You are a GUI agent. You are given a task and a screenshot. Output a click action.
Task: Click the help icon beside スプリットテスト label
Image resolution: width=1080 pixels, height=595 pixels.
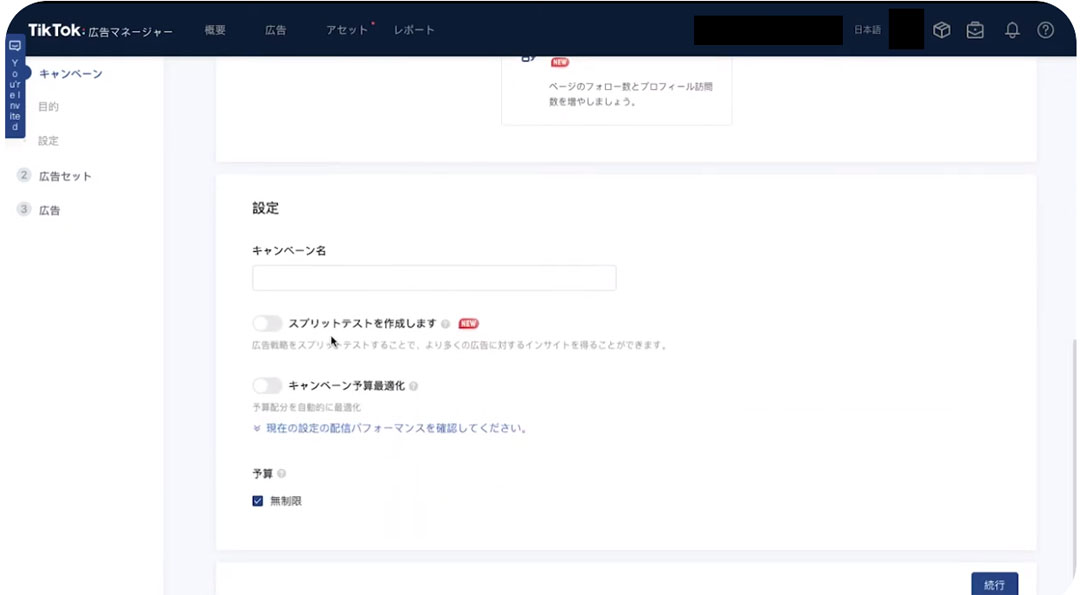tap(445, 322)
